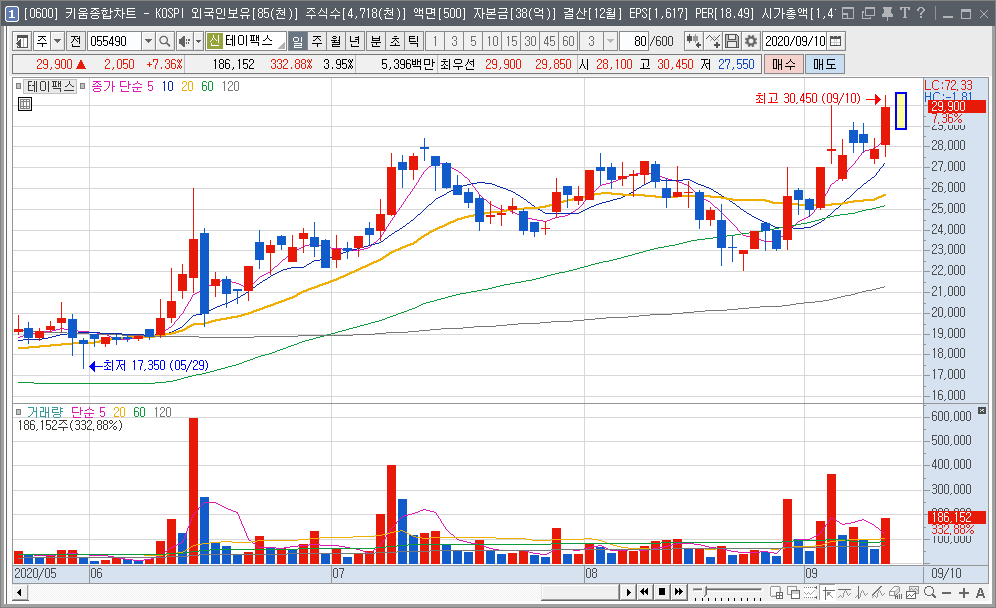Screen dimensions: 996x608
Task: Click the date field 2020/09/10
Action: tap(795, 41)
